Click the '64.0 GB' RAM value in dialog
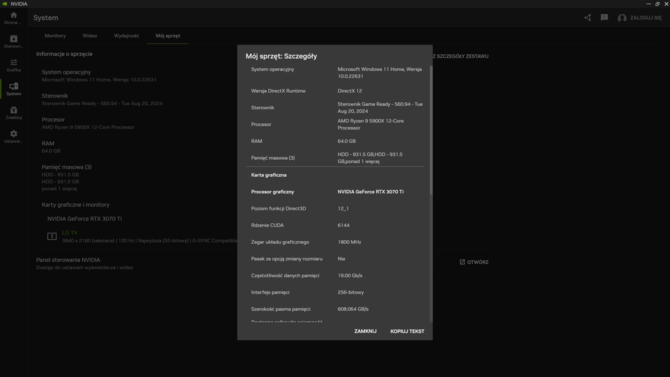 click(x=347, y=141)
